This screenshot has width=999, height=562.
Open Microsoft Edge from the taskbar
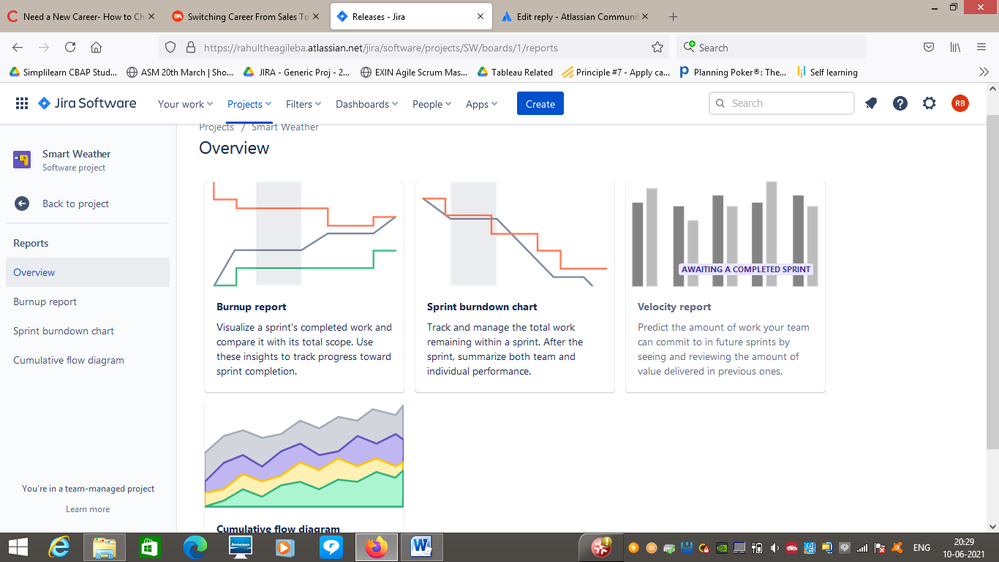coord(195,547)
